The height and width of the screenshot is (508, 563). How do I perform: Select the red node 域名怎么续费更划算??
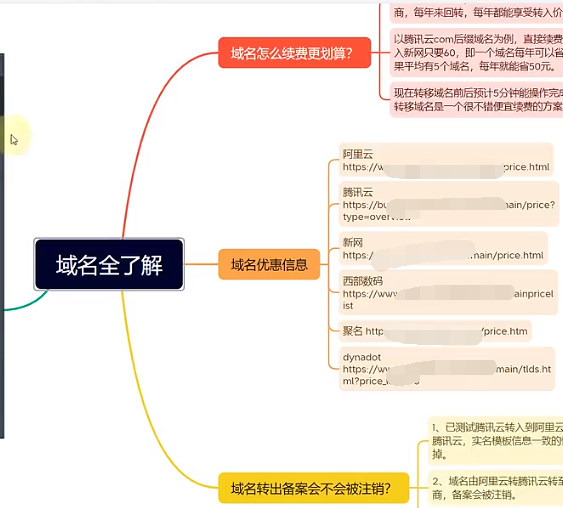pyautogui.click(x=294, y=52)
